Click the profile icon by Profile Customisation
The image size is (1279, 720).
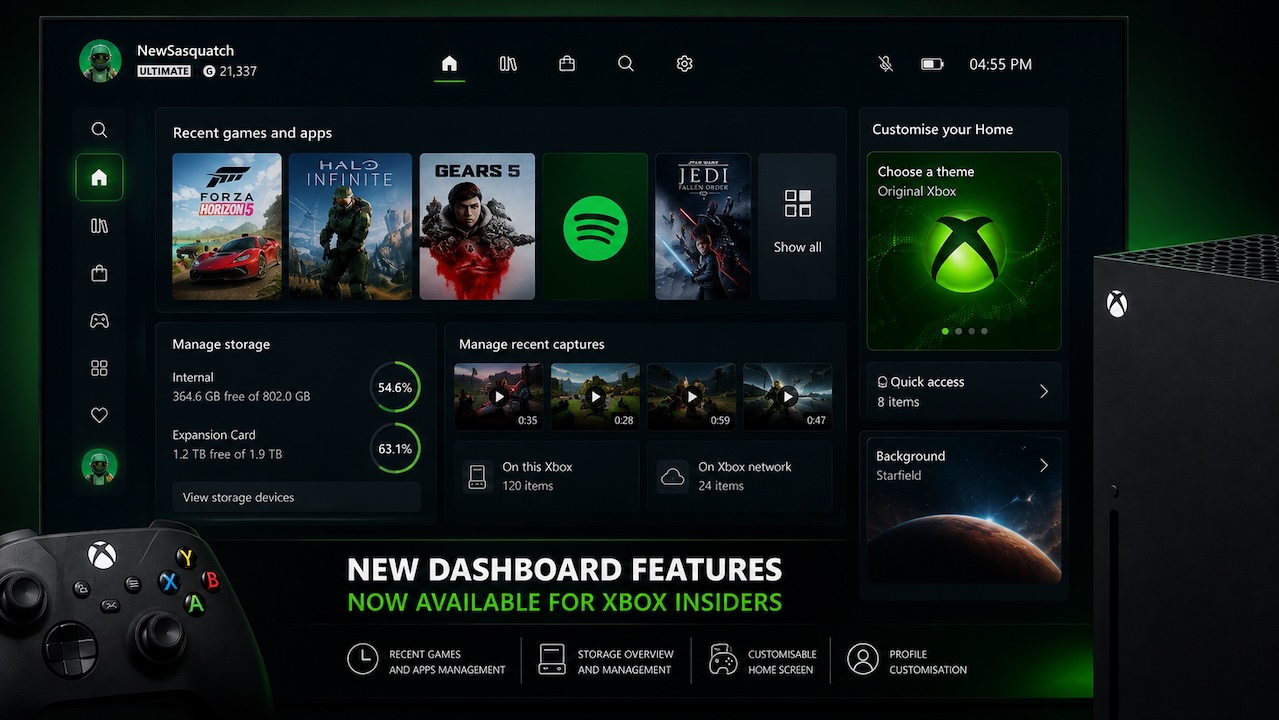862,659
